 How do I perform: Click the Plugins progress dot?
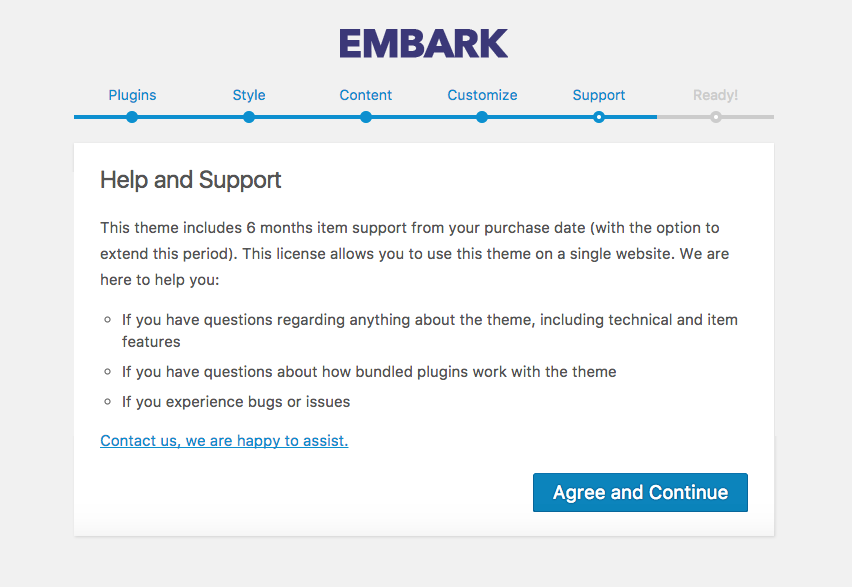point(132,117)
